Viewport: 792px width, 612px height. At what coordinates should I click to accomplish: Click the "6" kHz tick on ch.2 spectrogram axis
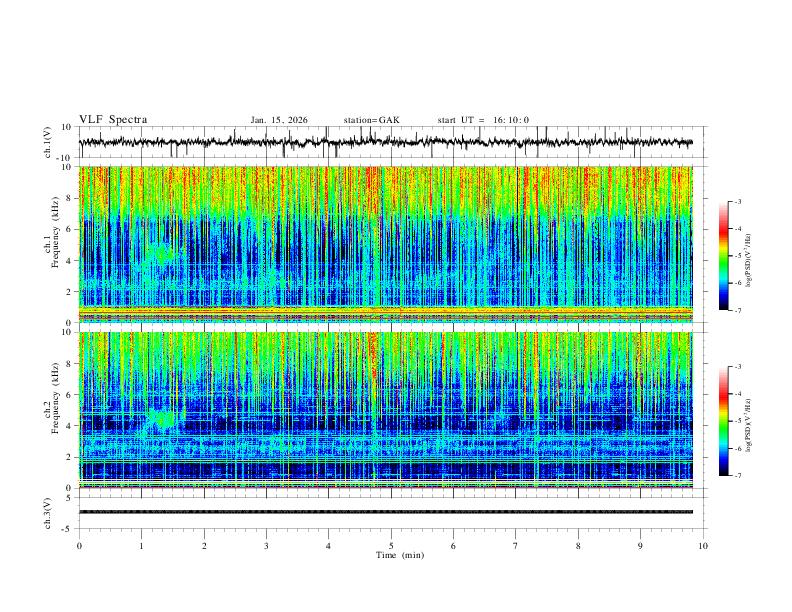click(70, 395)
